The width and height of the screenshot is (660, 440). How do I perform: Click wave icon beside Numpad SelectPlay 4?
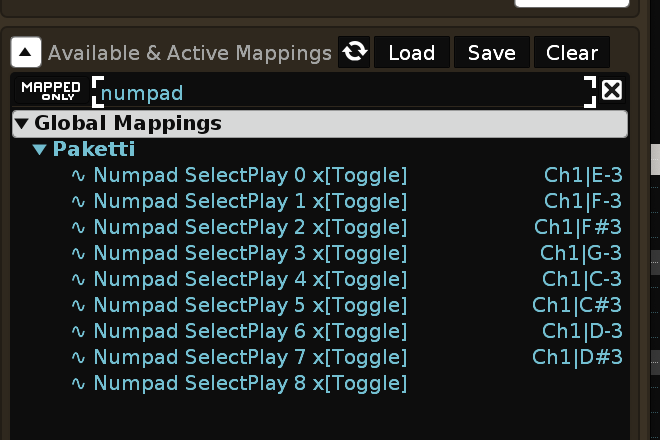point(78,279)
